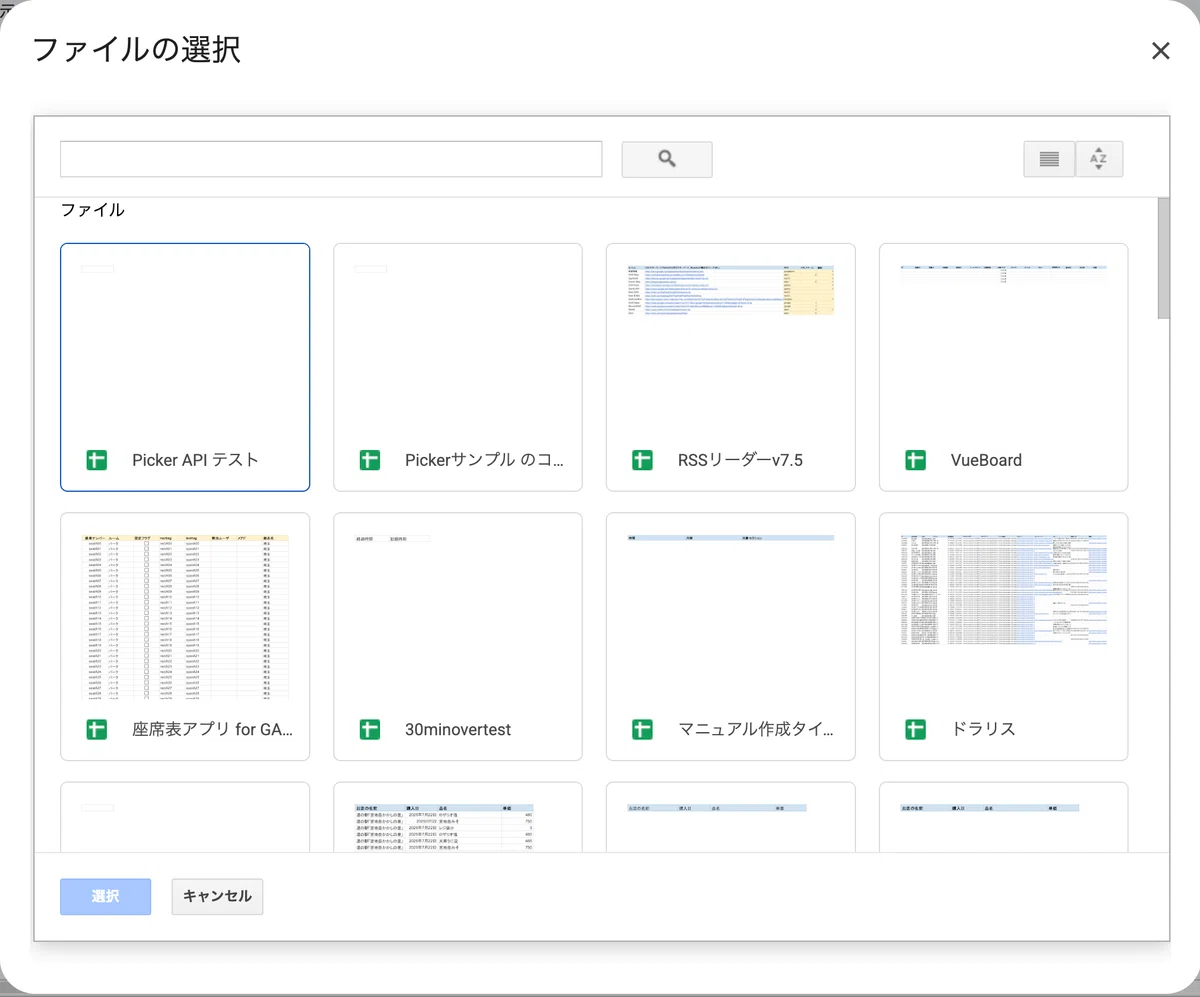Click the Sheets icon beside VueBoard

click(915, 460)
